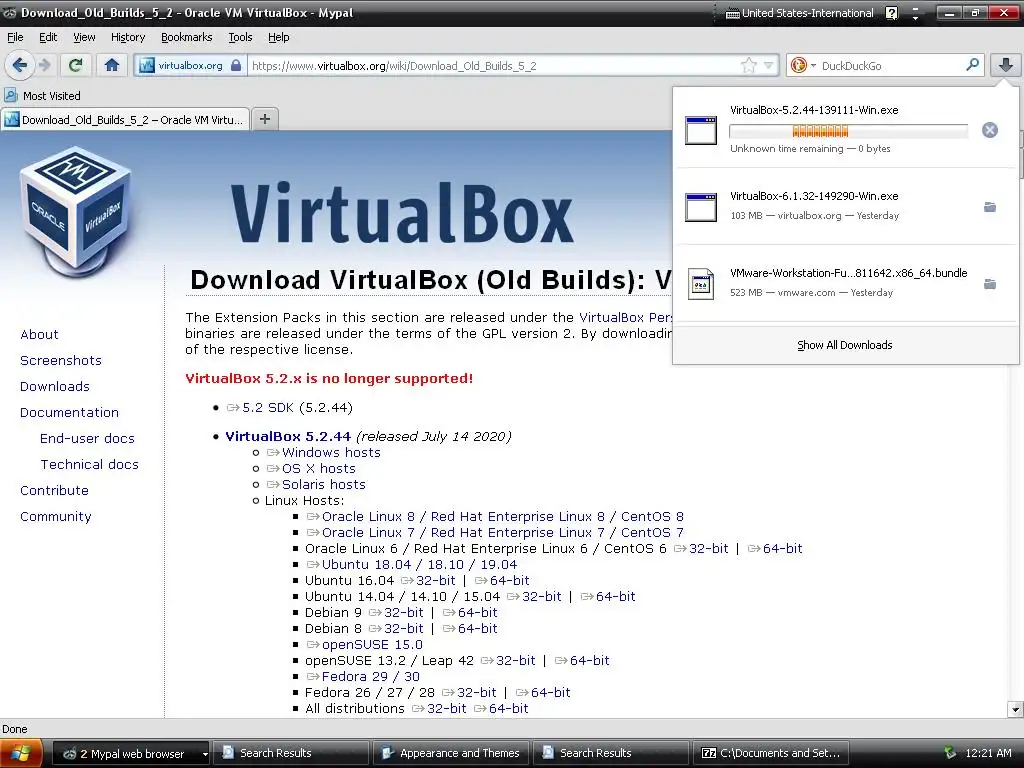Open the Bookmarks menu
Viewport: 1024px width, 768px height.
click(x=186, y=37)
